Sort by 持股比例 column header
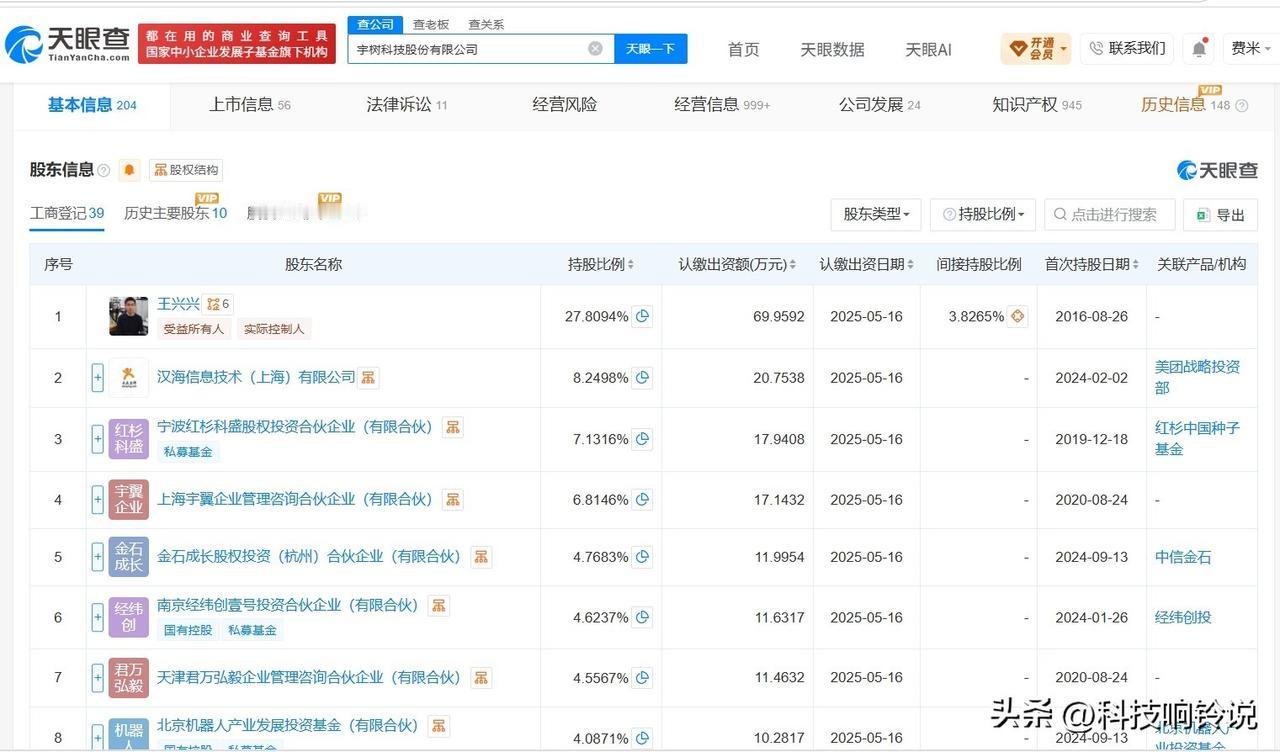The image size is (1280, 752). point(601,264)
